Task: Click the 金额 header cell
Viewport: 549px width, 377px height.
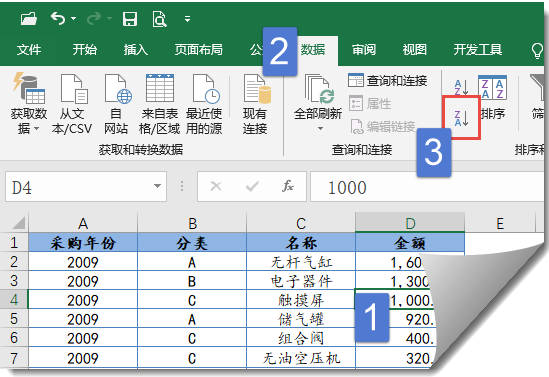Action: click(410, 242)
